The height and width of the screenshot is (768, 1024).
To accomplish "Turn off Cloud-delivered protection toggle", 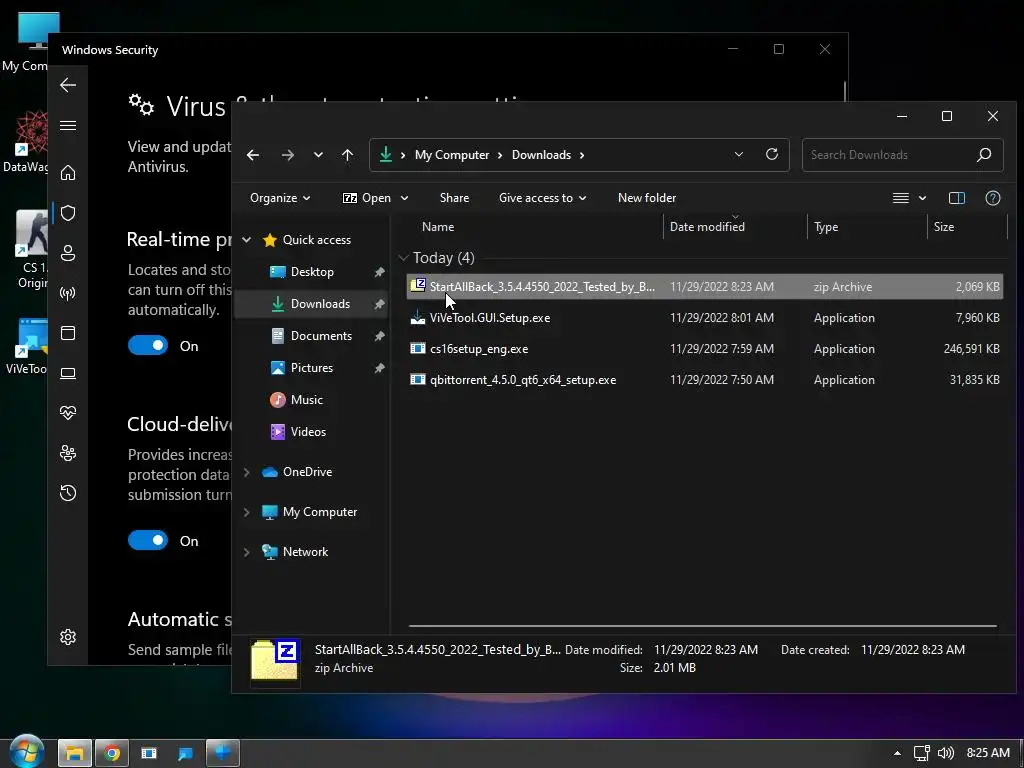I will 148,541.
